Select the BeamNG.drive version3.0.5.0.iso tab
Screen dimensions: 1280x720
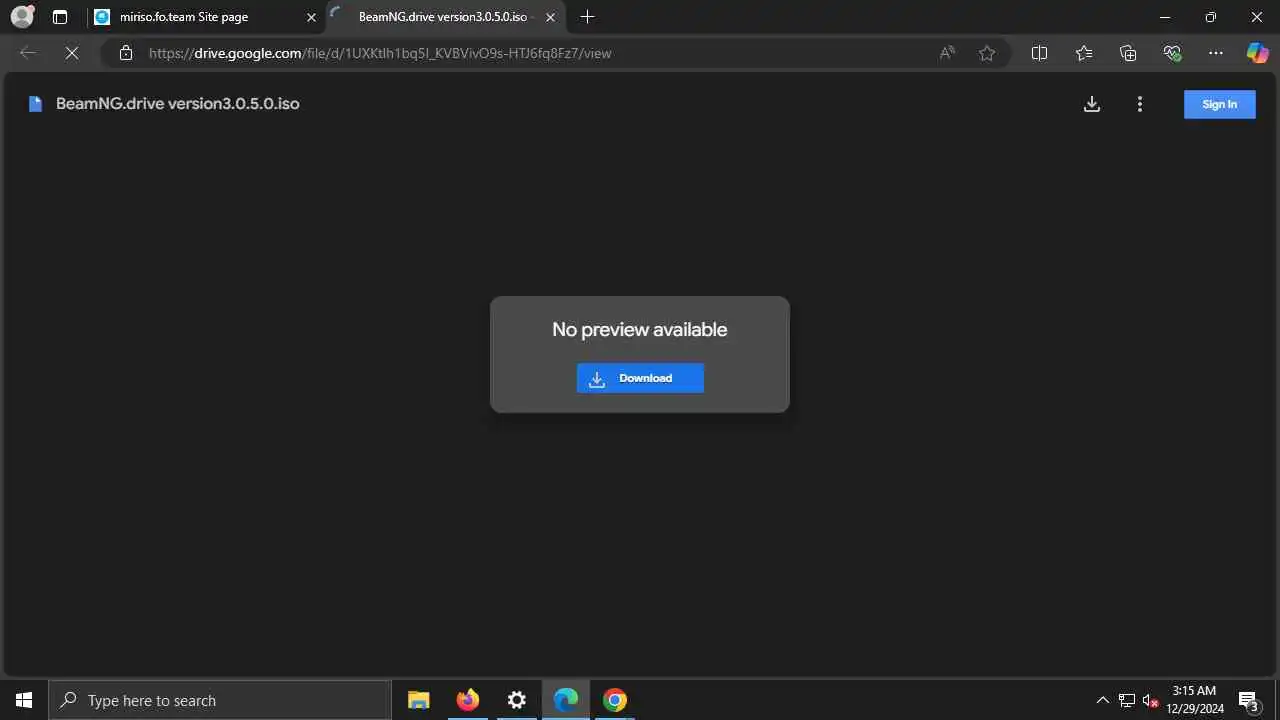point(444,17)
